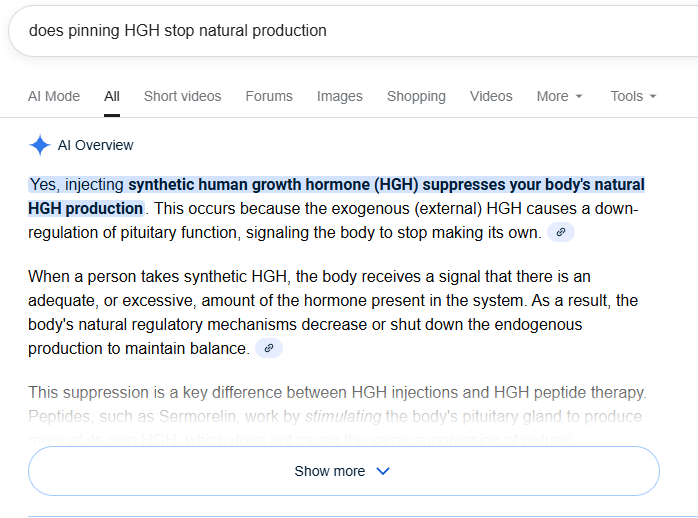698x518 pixels.
Task: Select the All results tab
Action: (x=112, y=96)
